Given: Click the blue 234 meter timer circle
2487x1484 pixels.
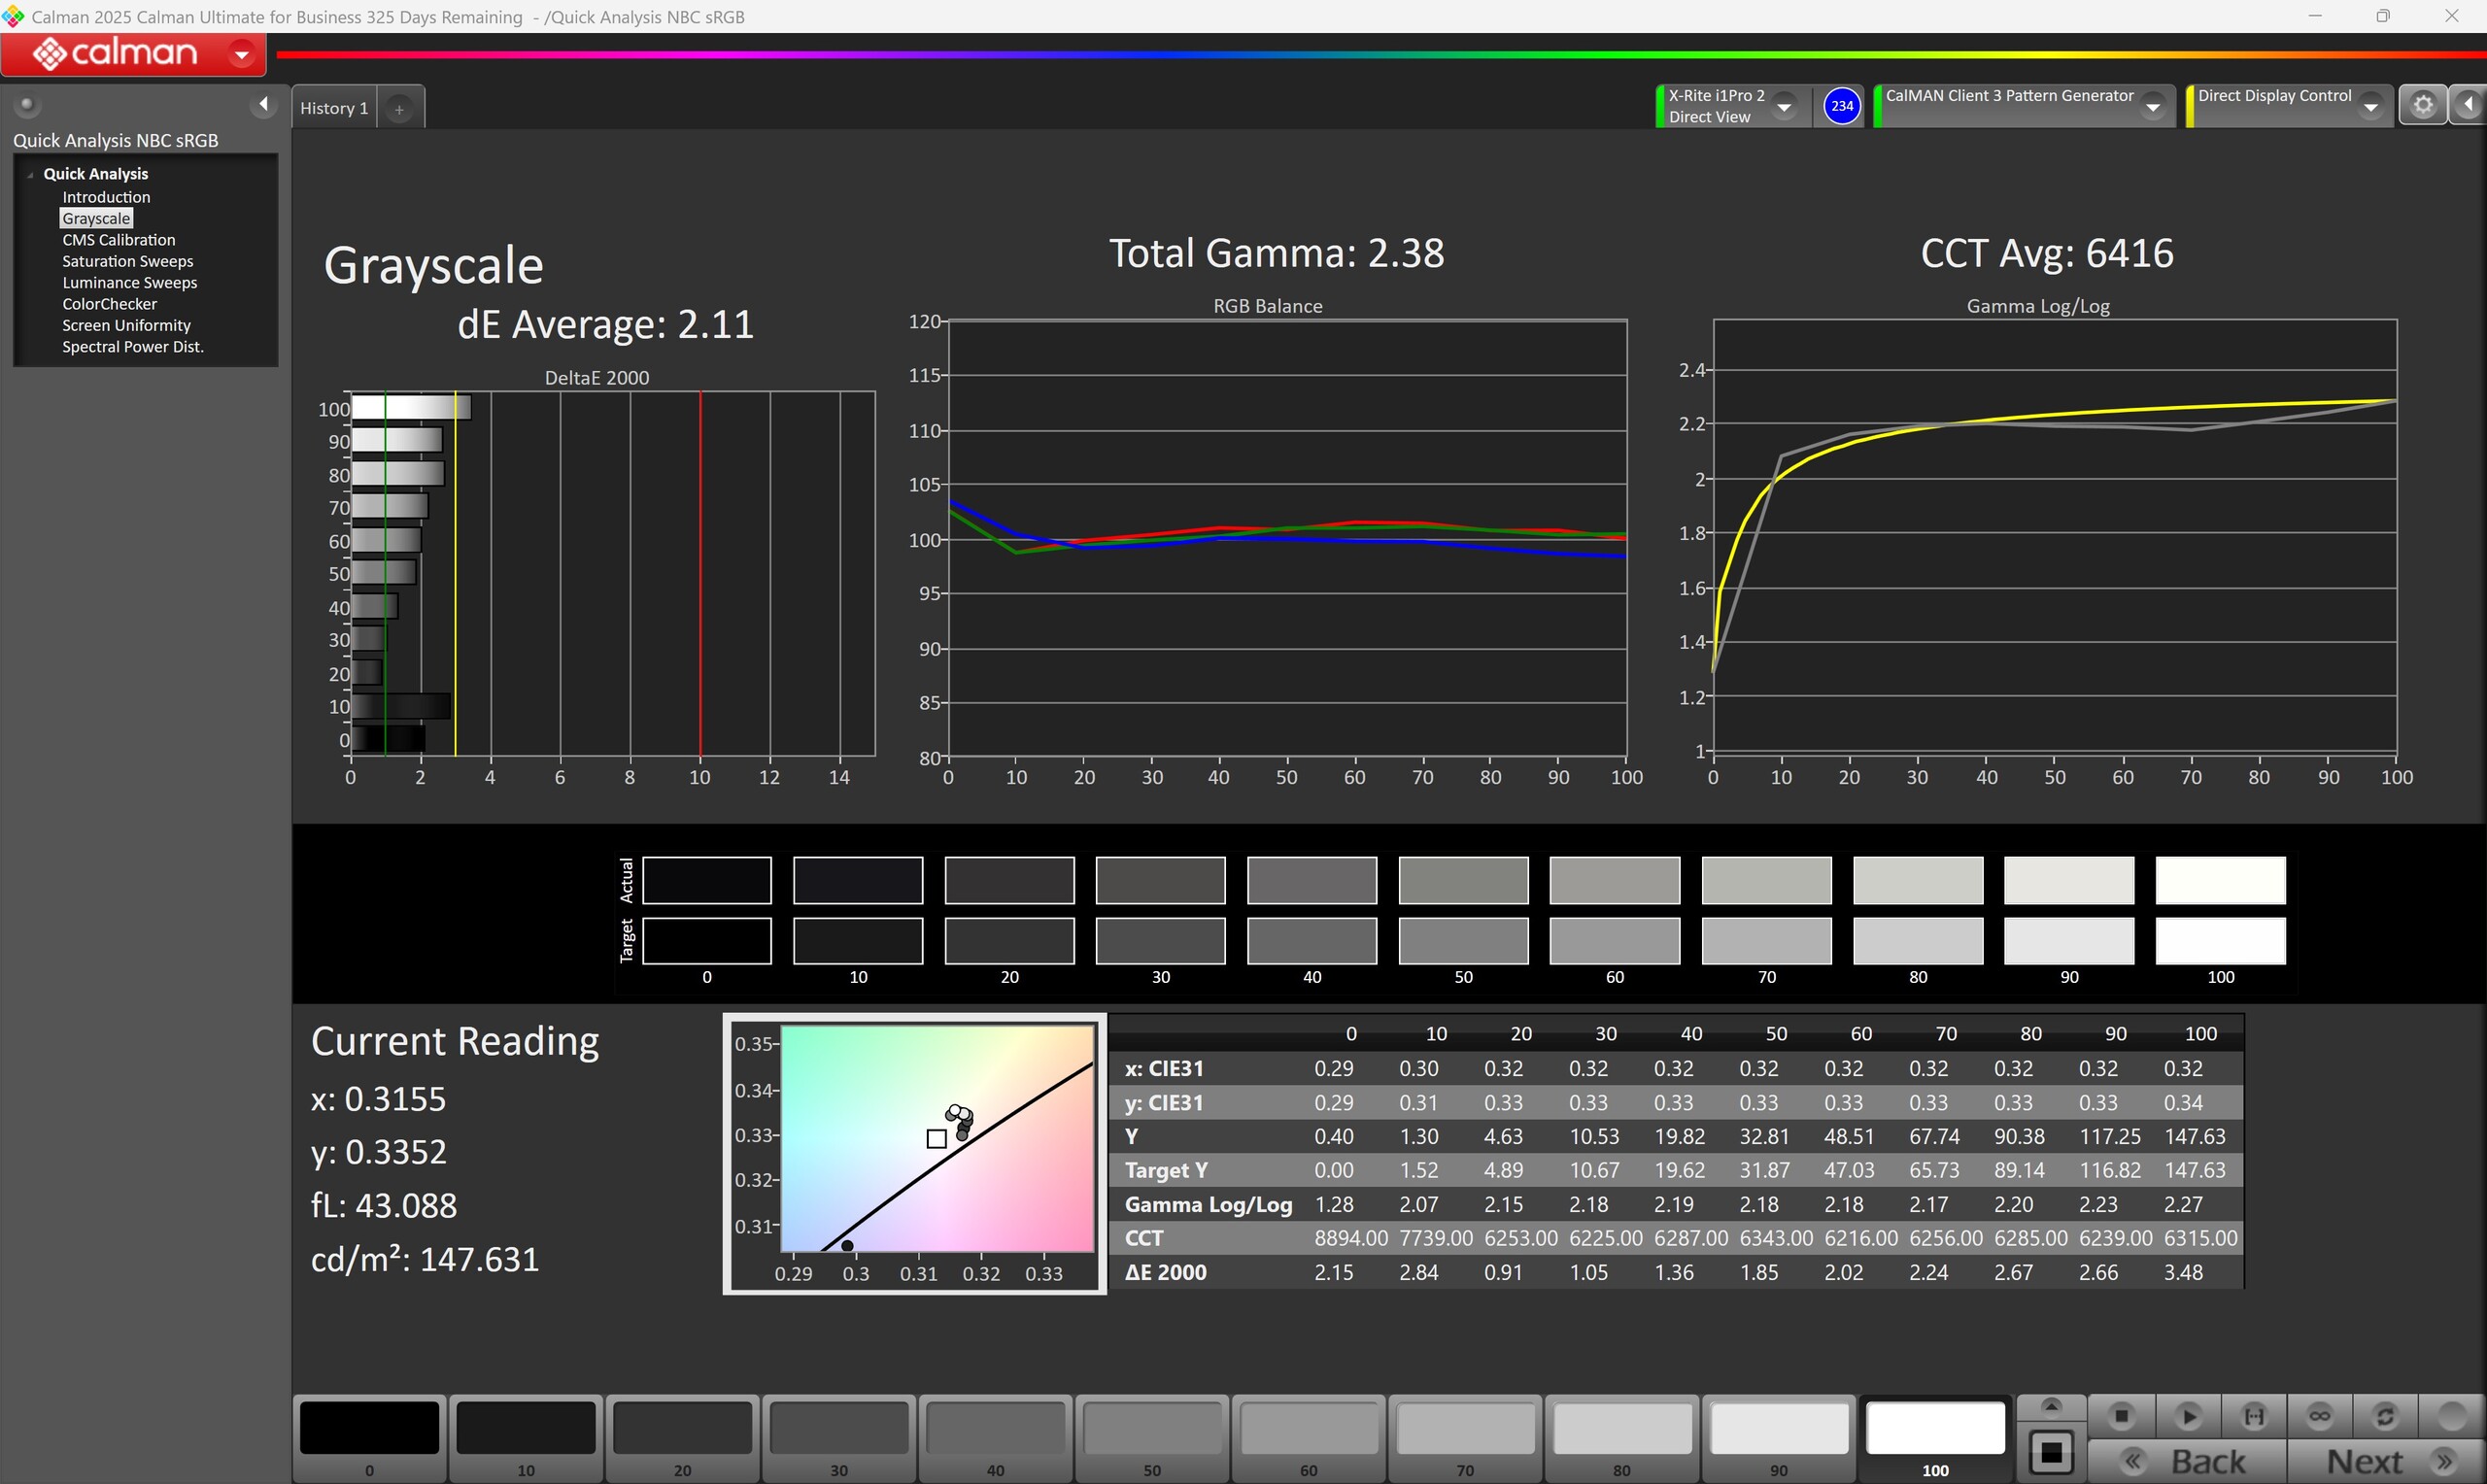Looking at the screenshot, I should (1841, 105).
